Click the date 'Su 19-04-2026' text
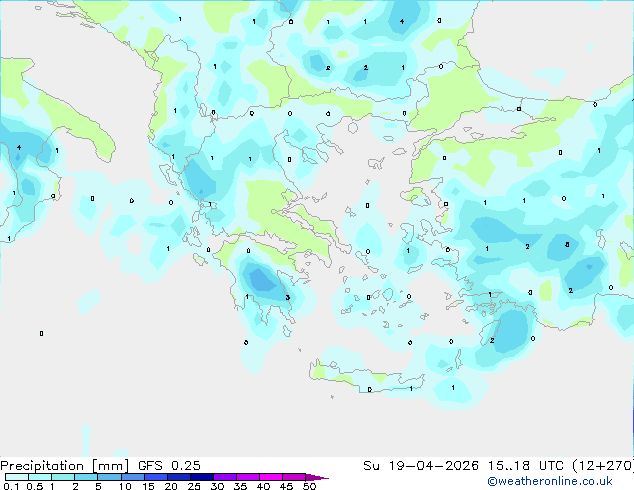The height and width of the screenshot is (490, 634). click(421, 466)
